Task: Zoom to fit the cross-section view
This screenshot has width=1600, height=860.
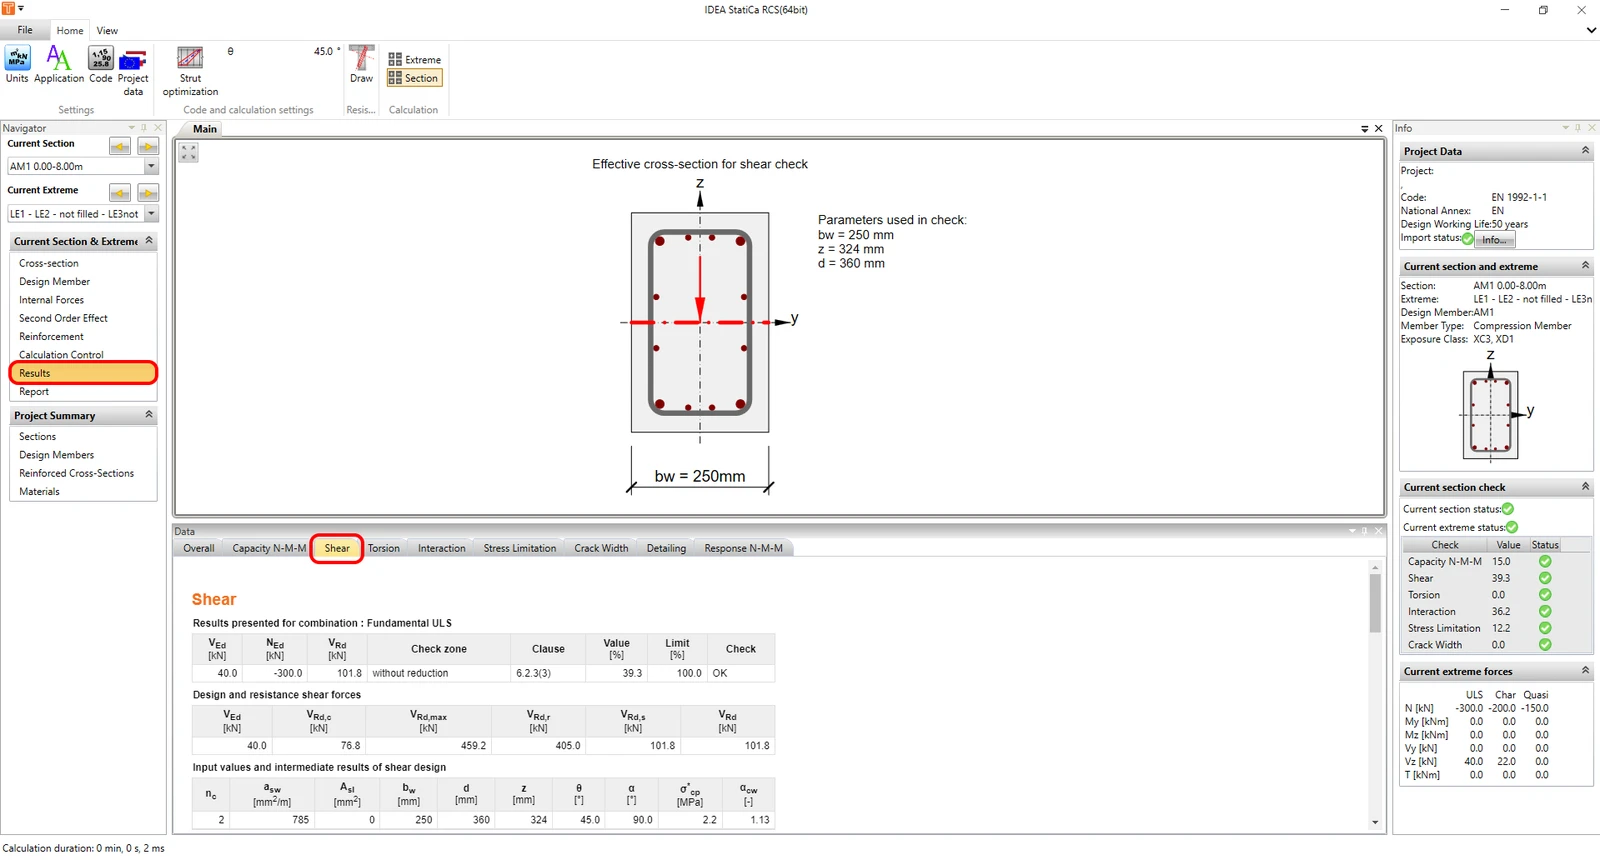Action: 188,152
